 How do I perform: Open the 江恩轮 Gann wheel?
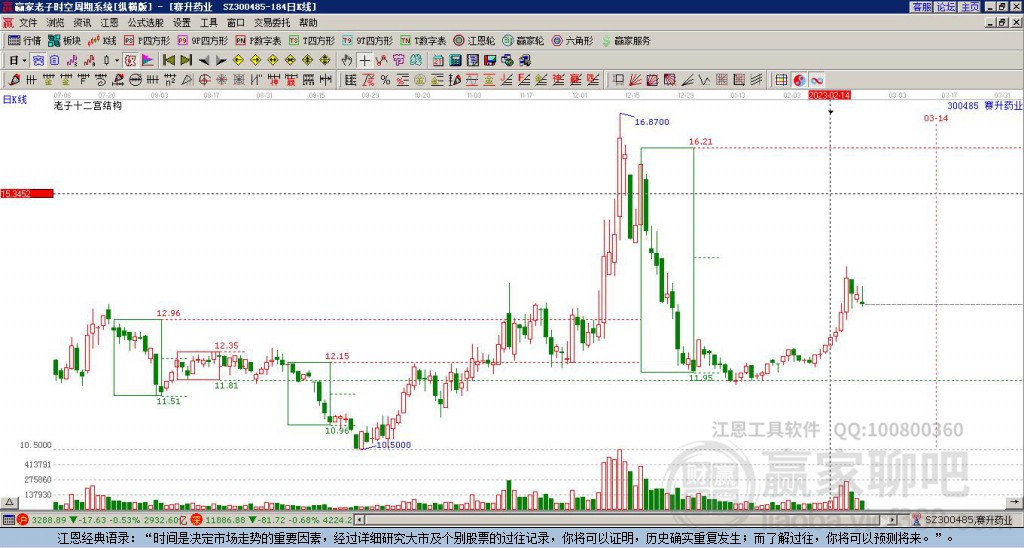click(x=474, y=40)
